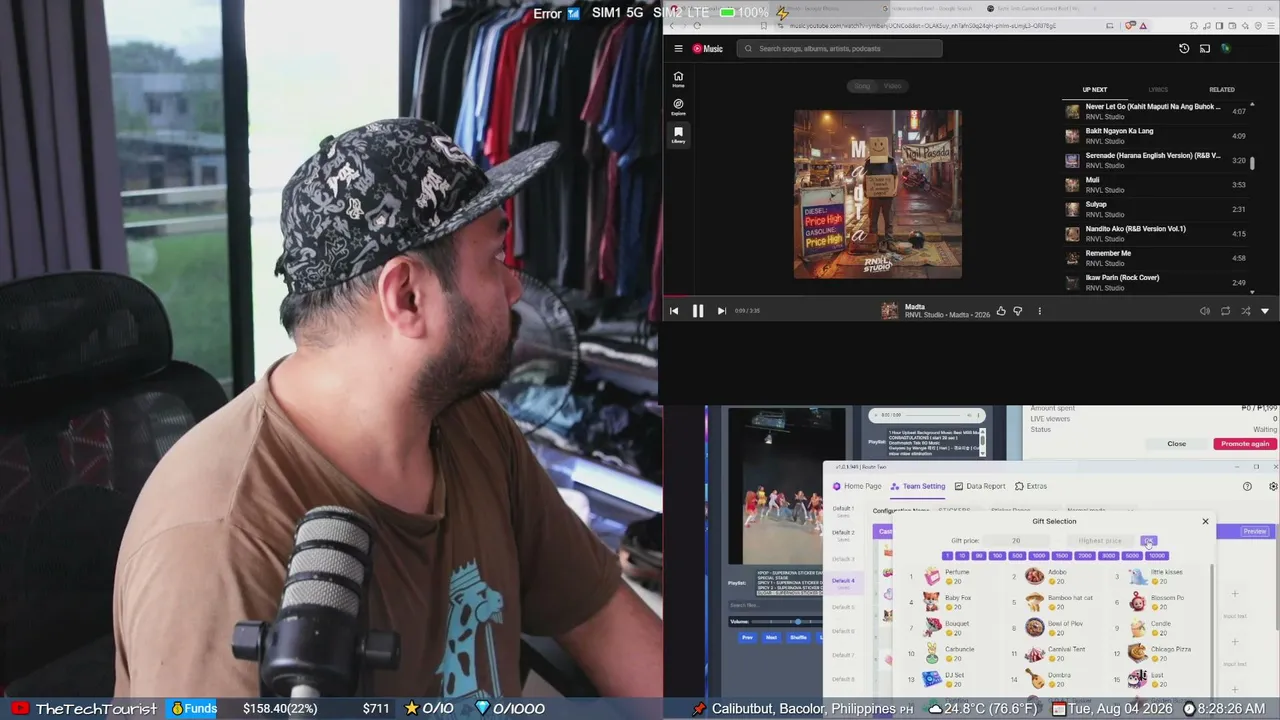Select the UP NEXT tab

(1095, 90)
